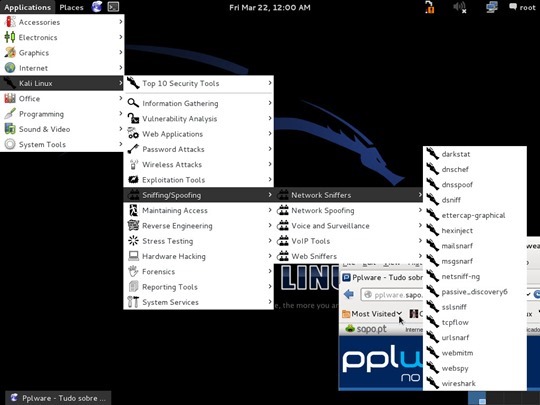Screen dimensions: 540x405
Task: Click the Hardware Hacking laptop icon
Action: click(x=133, y=256)
